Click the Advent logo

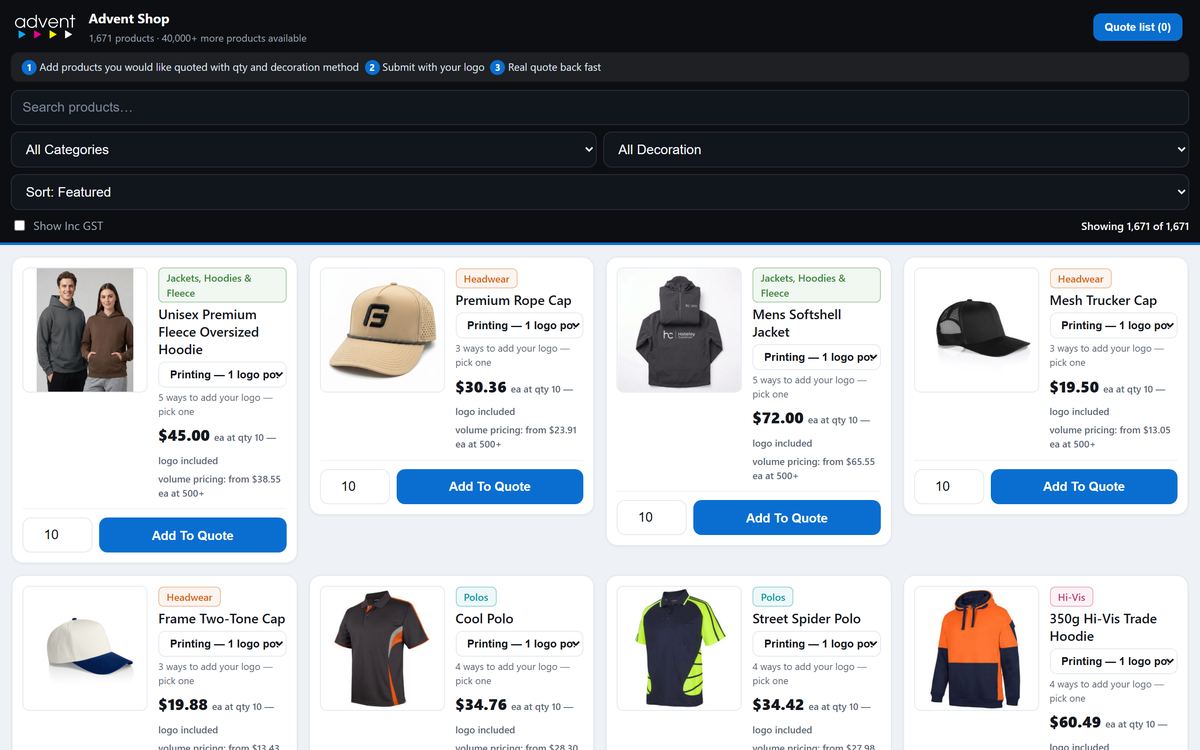45,27
